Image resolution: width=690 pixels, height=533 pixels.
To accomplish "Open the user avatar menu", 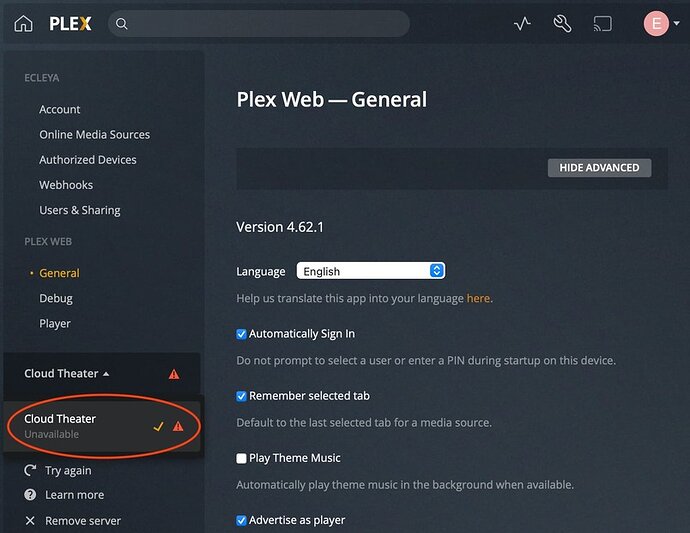I will coord(656,24).
